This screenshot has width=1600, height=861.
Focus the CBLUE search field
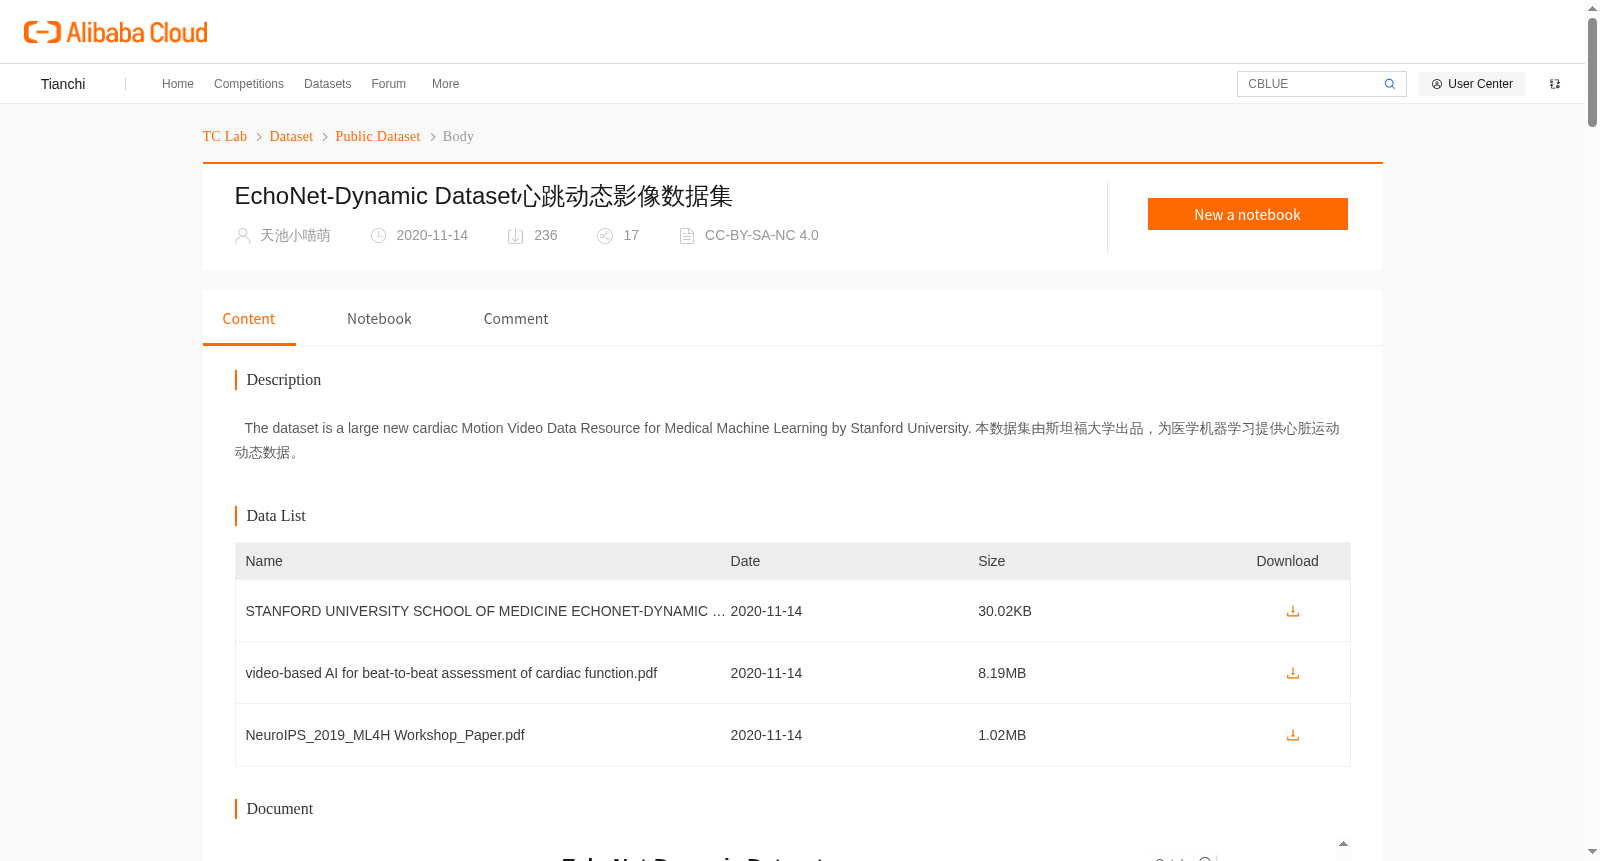[1310, 84]
